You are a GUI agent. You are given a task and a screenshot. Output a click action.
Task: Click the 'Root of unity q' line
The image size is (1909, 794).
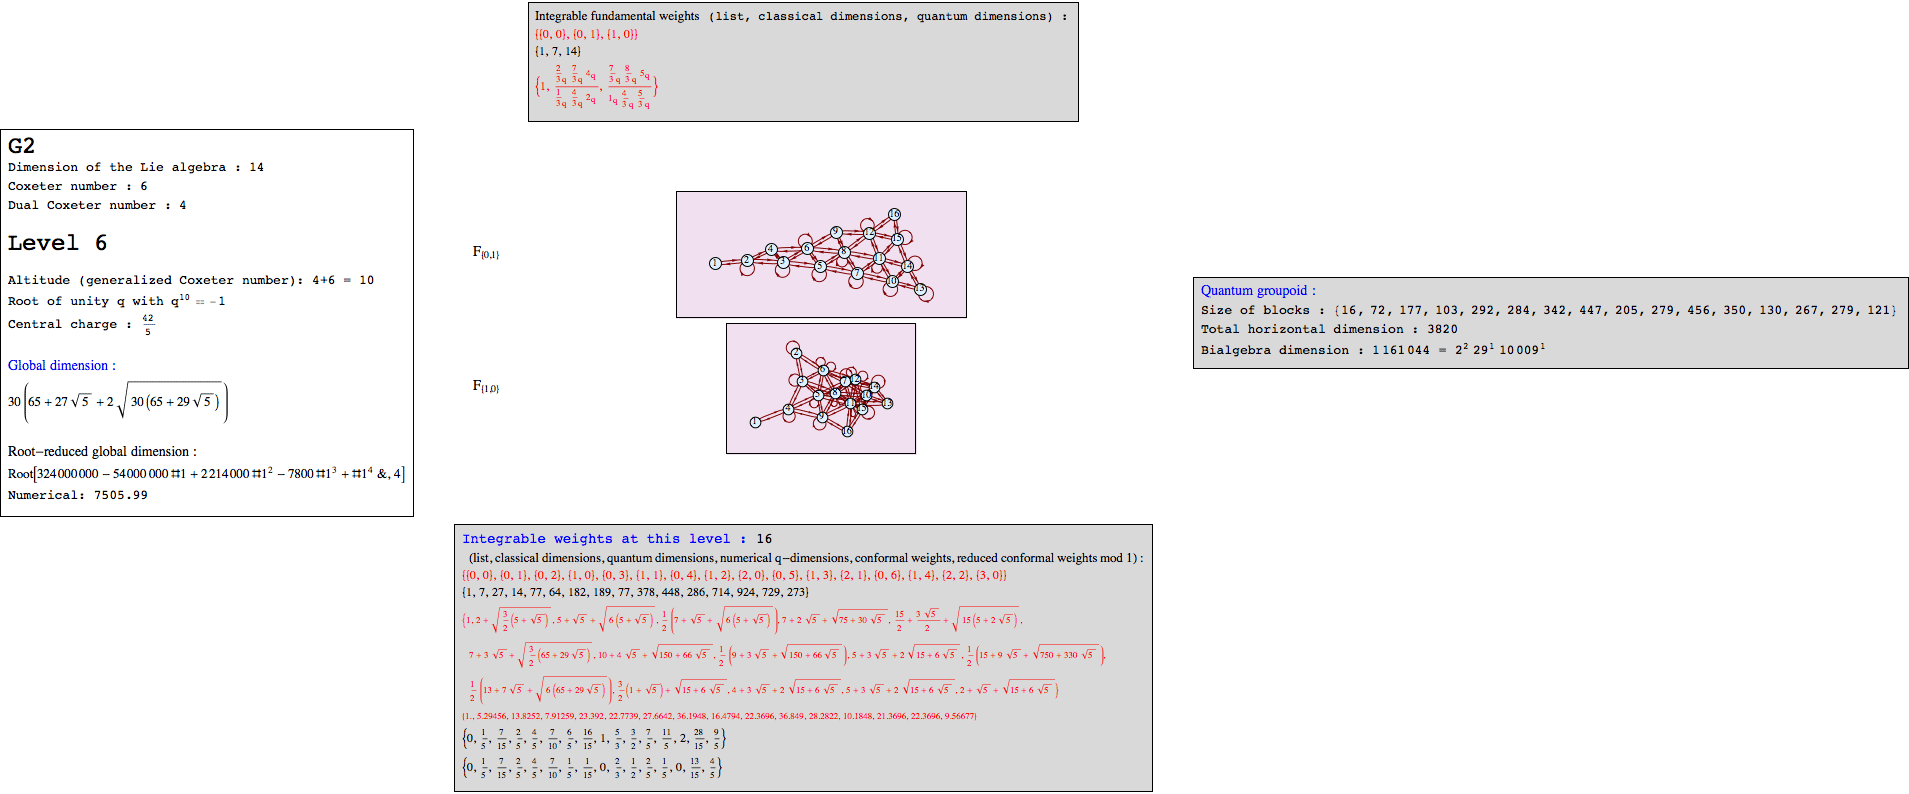117,300
